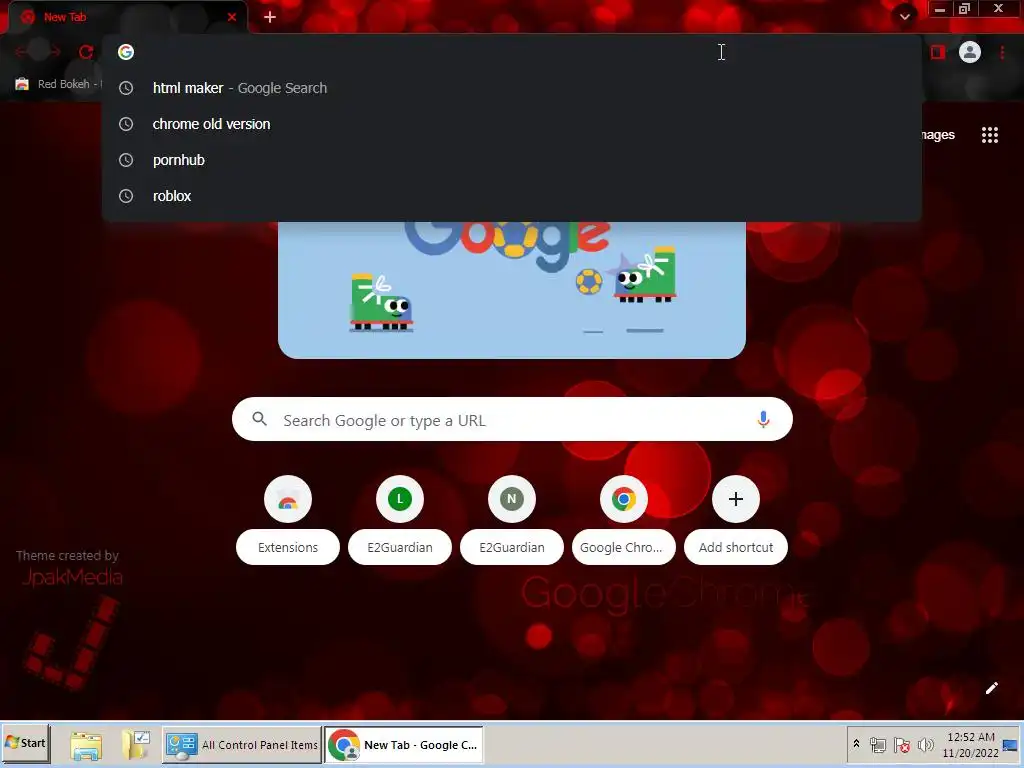
Task: Click the back arrow navigation button
Action: coord(21,52)
